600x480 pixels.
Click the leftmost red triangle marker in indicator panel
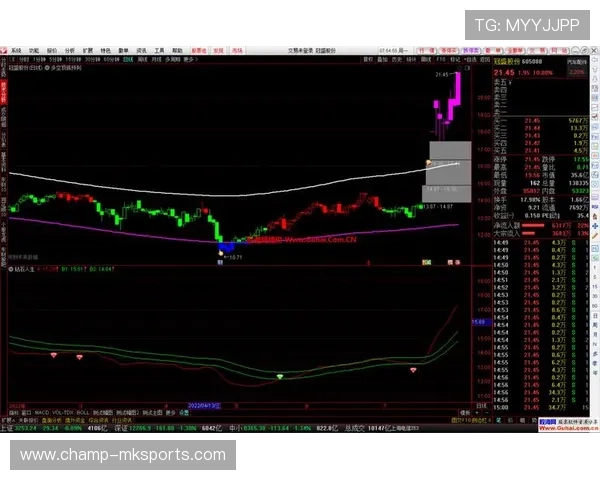click(53, 354)
